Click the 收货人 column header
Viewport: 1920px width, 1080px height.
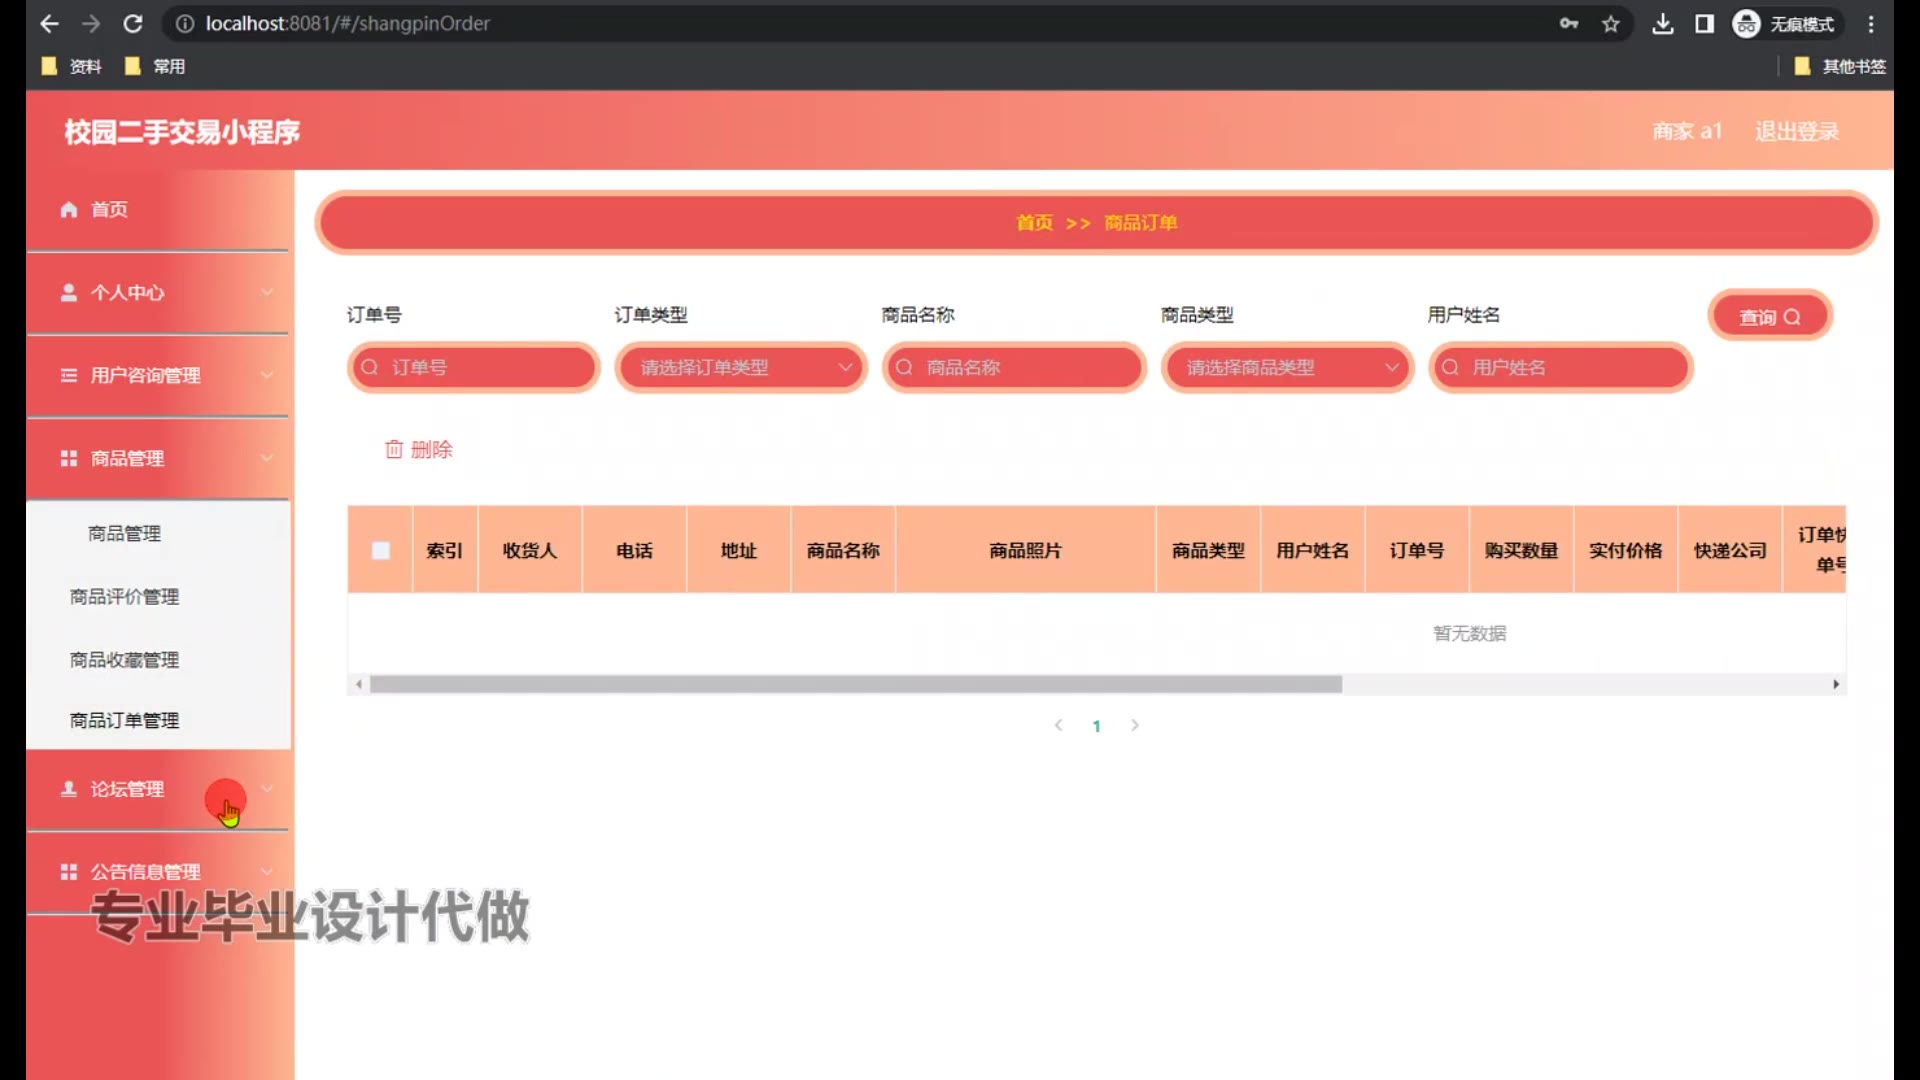(x=530, y=550)
